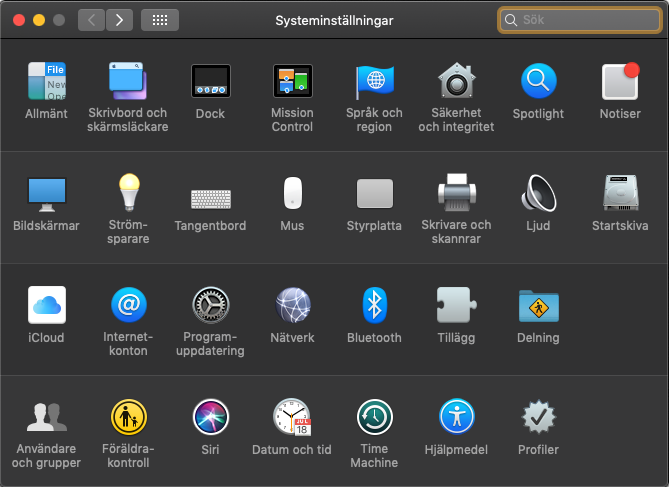The height and width of the screenshot is (487, 669).
Task: Focus the Sök search field
Action: [x=580, y=20]
